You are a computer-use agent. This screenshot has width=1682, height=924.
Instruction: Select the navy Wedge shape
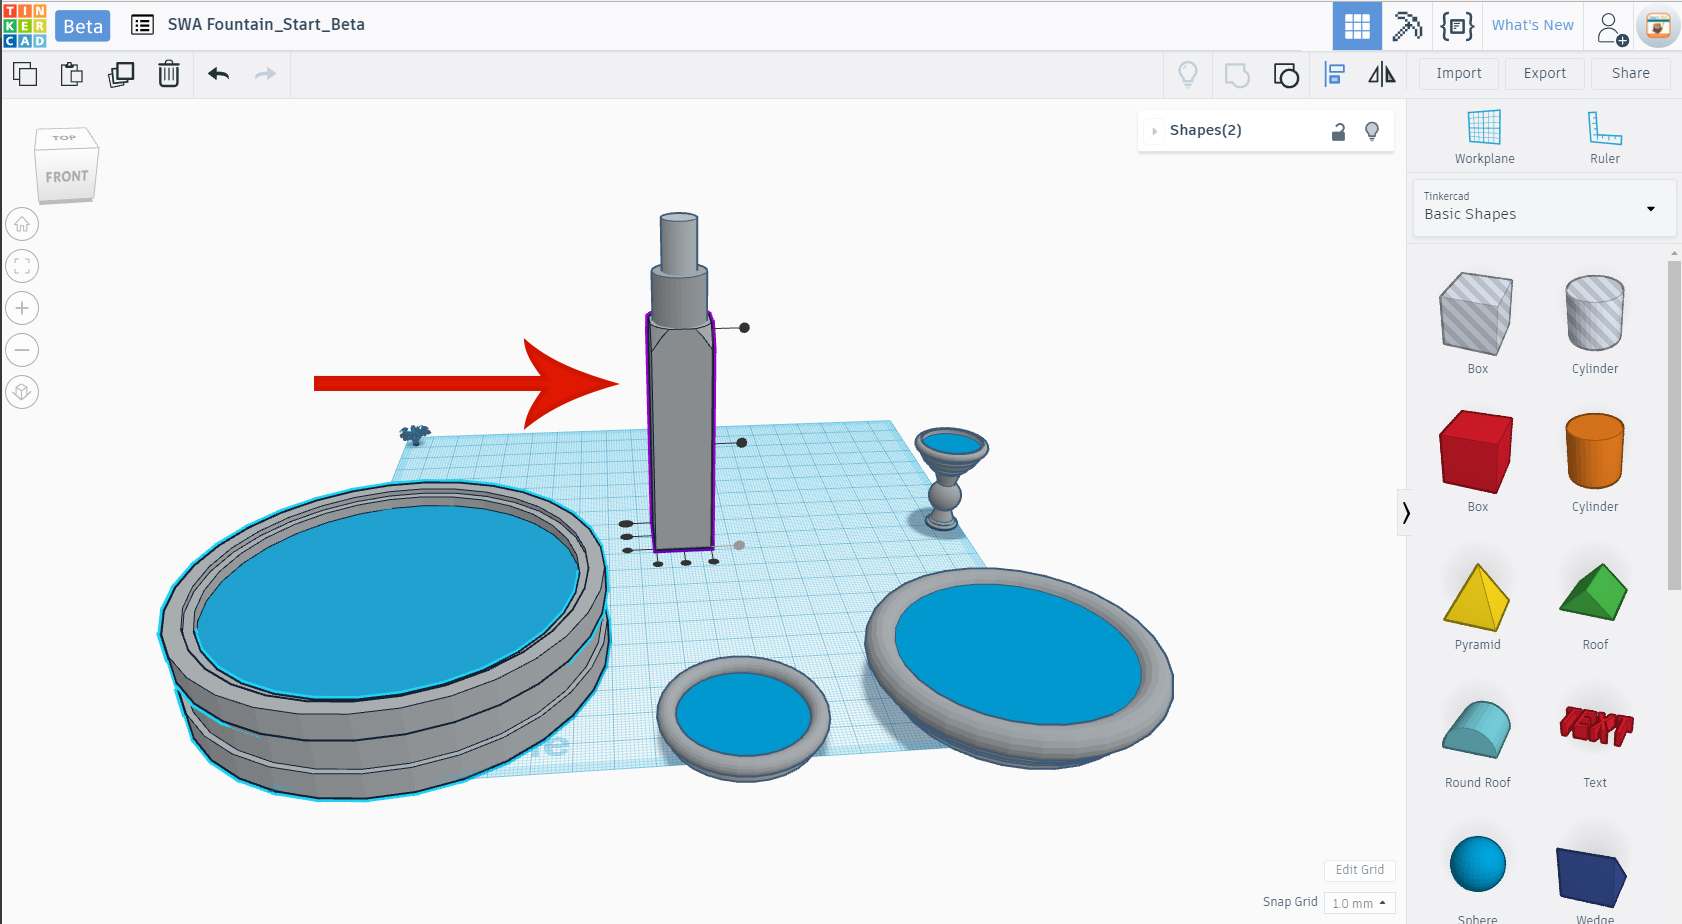1593,877
